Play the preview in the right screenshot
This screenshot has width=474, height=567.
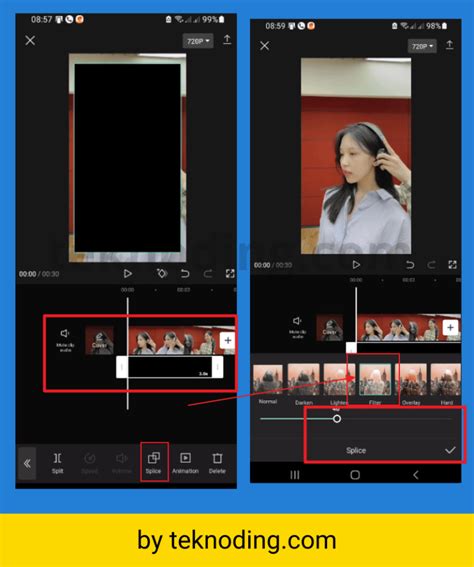point(356,265)
